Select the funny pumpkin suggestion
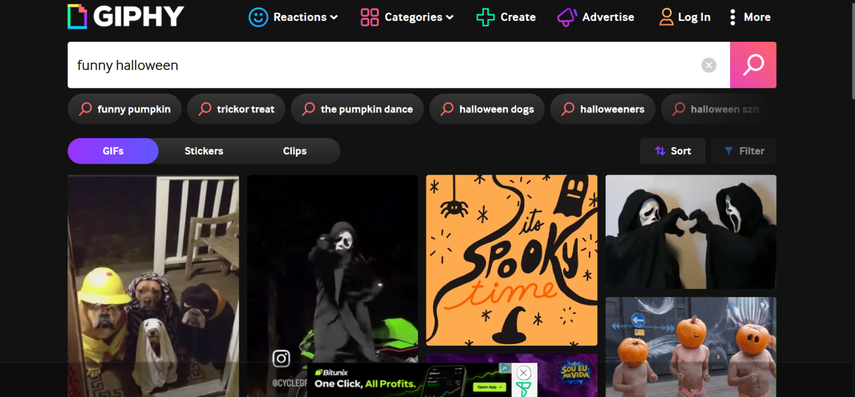855x397 pixels. pyautogui.click(x=125, y=109)
